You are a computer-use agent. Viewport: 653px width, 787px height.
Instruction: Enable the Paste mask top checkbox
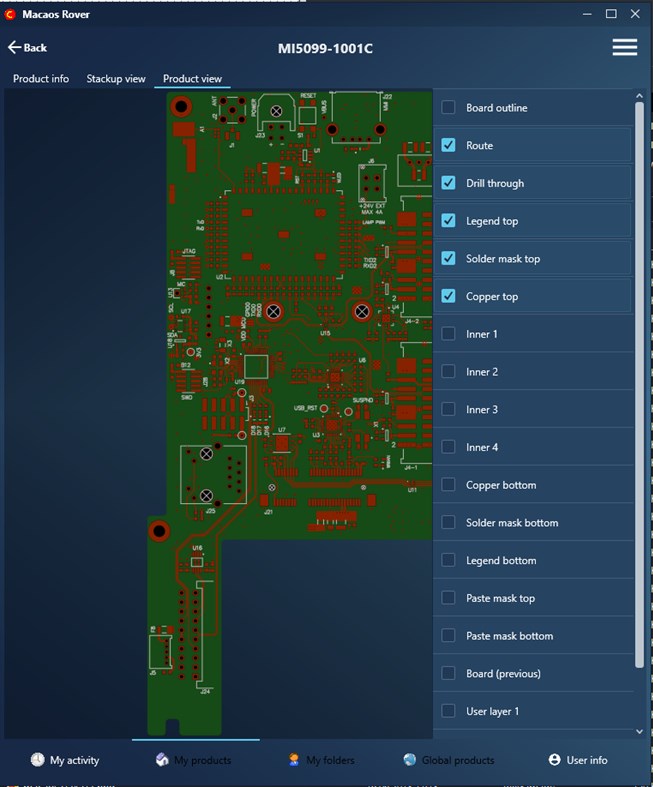[x=448, y=598]
